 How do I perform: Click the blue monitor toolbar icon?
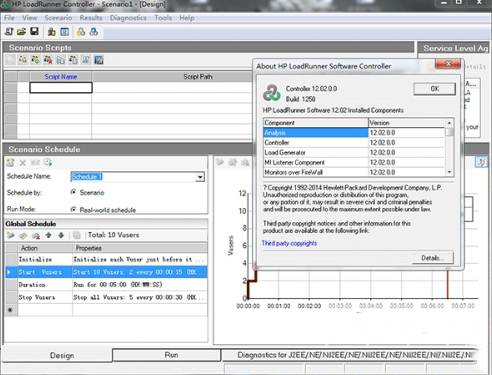pyautogui.click(x=65, y=32)
